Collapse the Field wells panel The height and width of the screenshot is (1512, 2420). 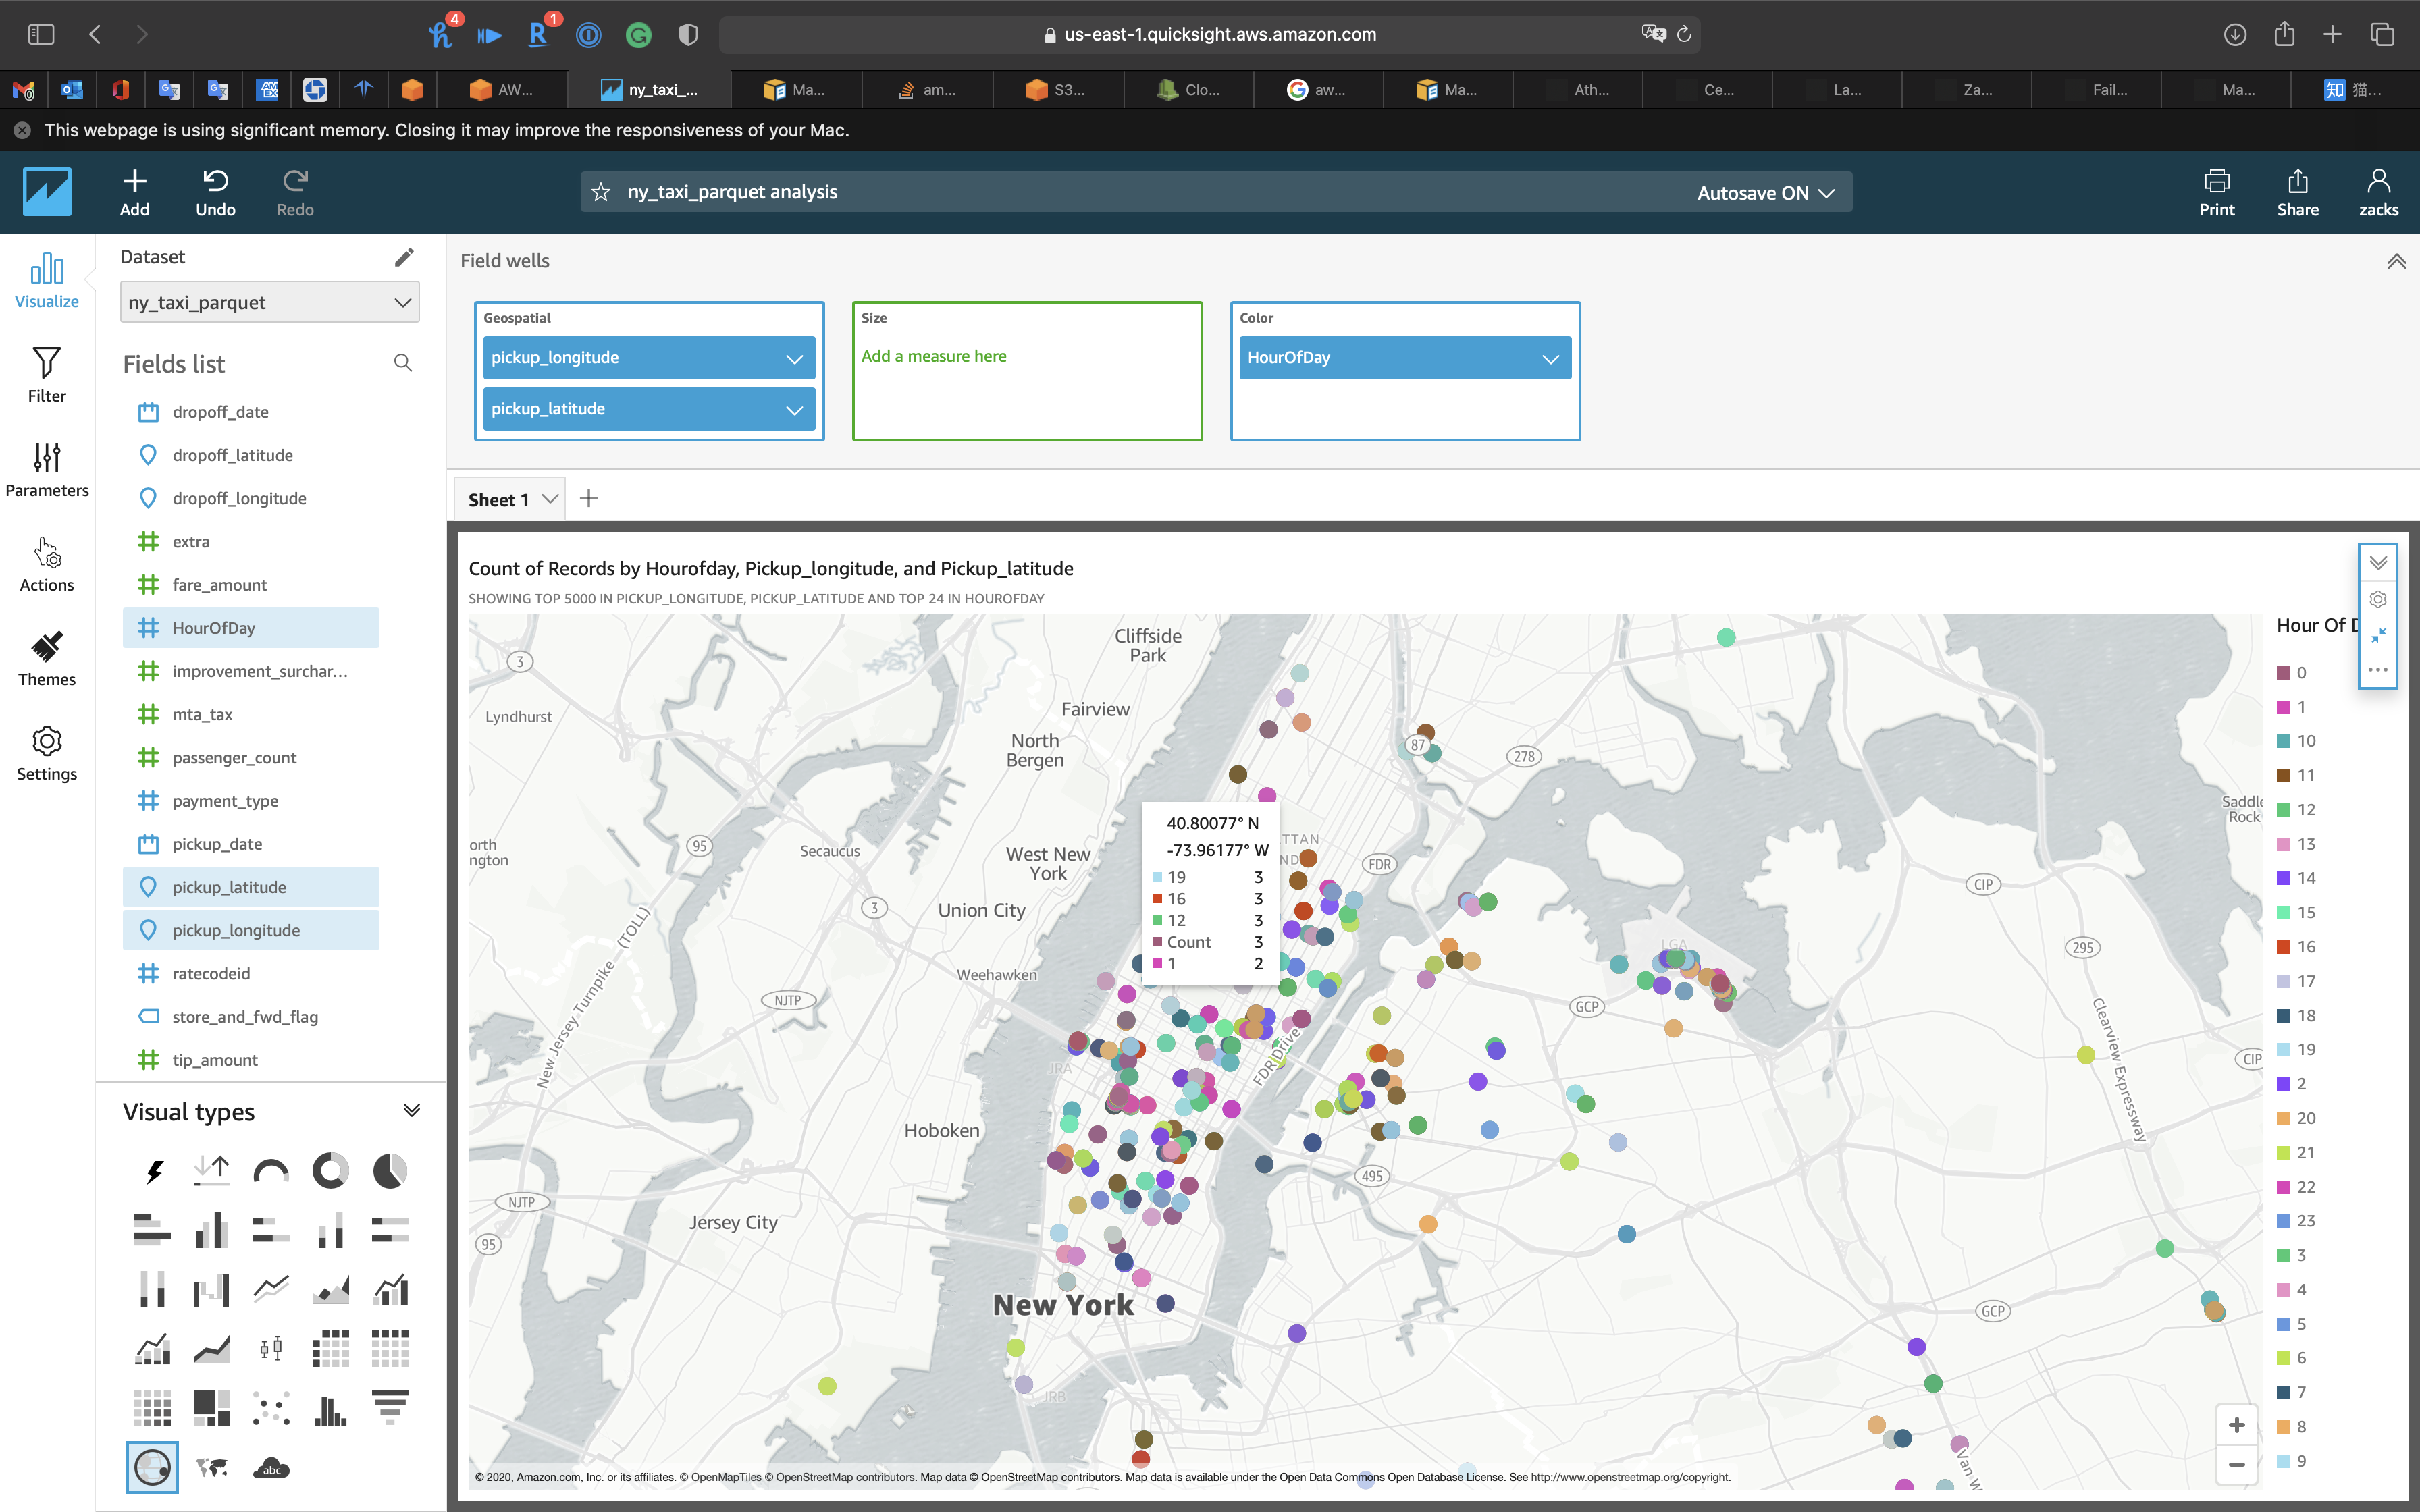tap(2396, 262)
